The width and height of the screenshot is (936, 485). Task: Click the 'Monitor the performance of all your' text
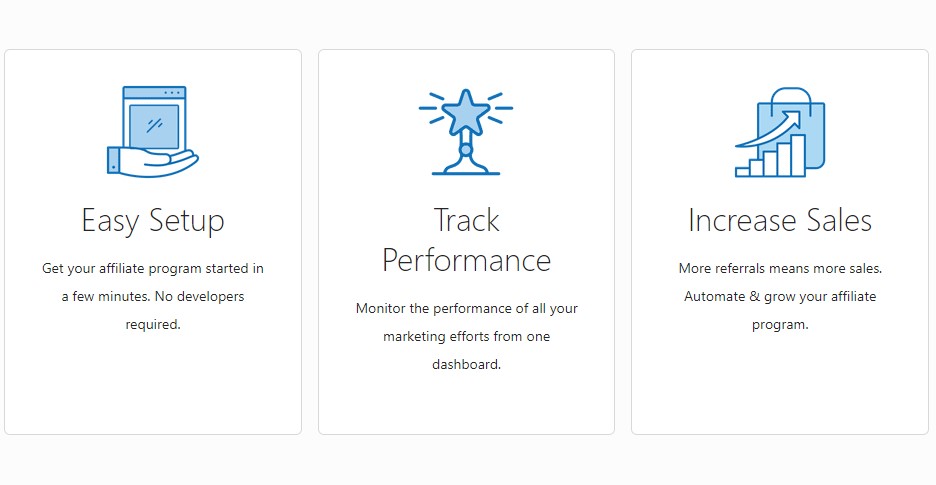467,309
